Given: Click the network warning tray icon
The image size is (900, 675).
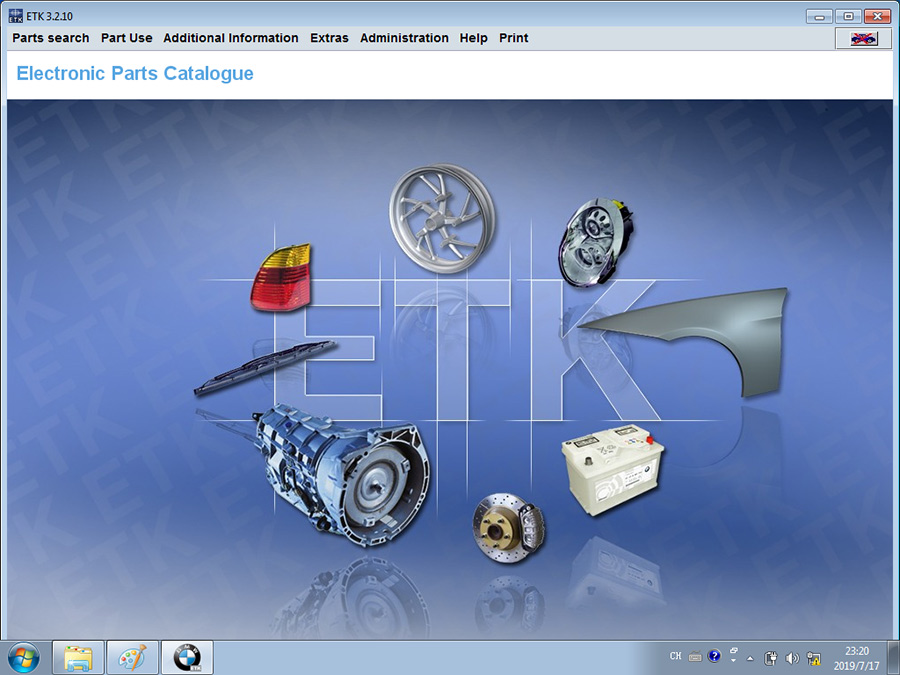Looking at the screenshot, I should pos(813,658).
